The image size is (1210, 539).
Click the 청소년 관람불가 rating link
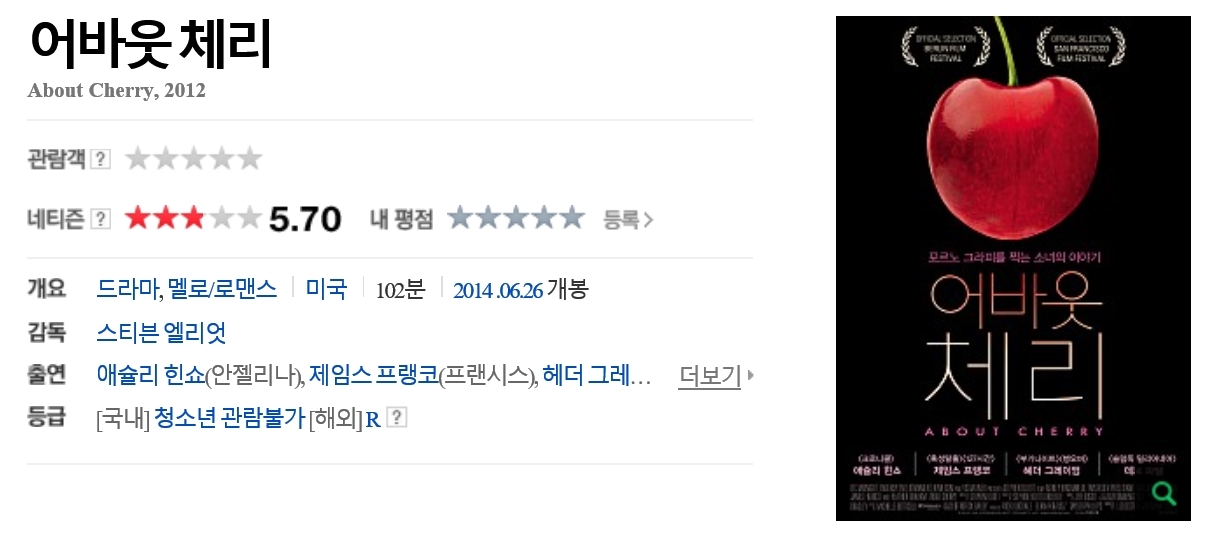click(x=229, y=418)
